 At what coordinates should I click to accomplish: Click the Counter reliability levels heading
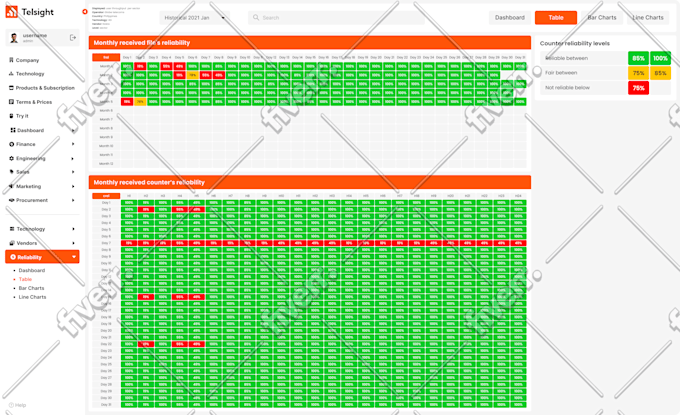(575, 43)
